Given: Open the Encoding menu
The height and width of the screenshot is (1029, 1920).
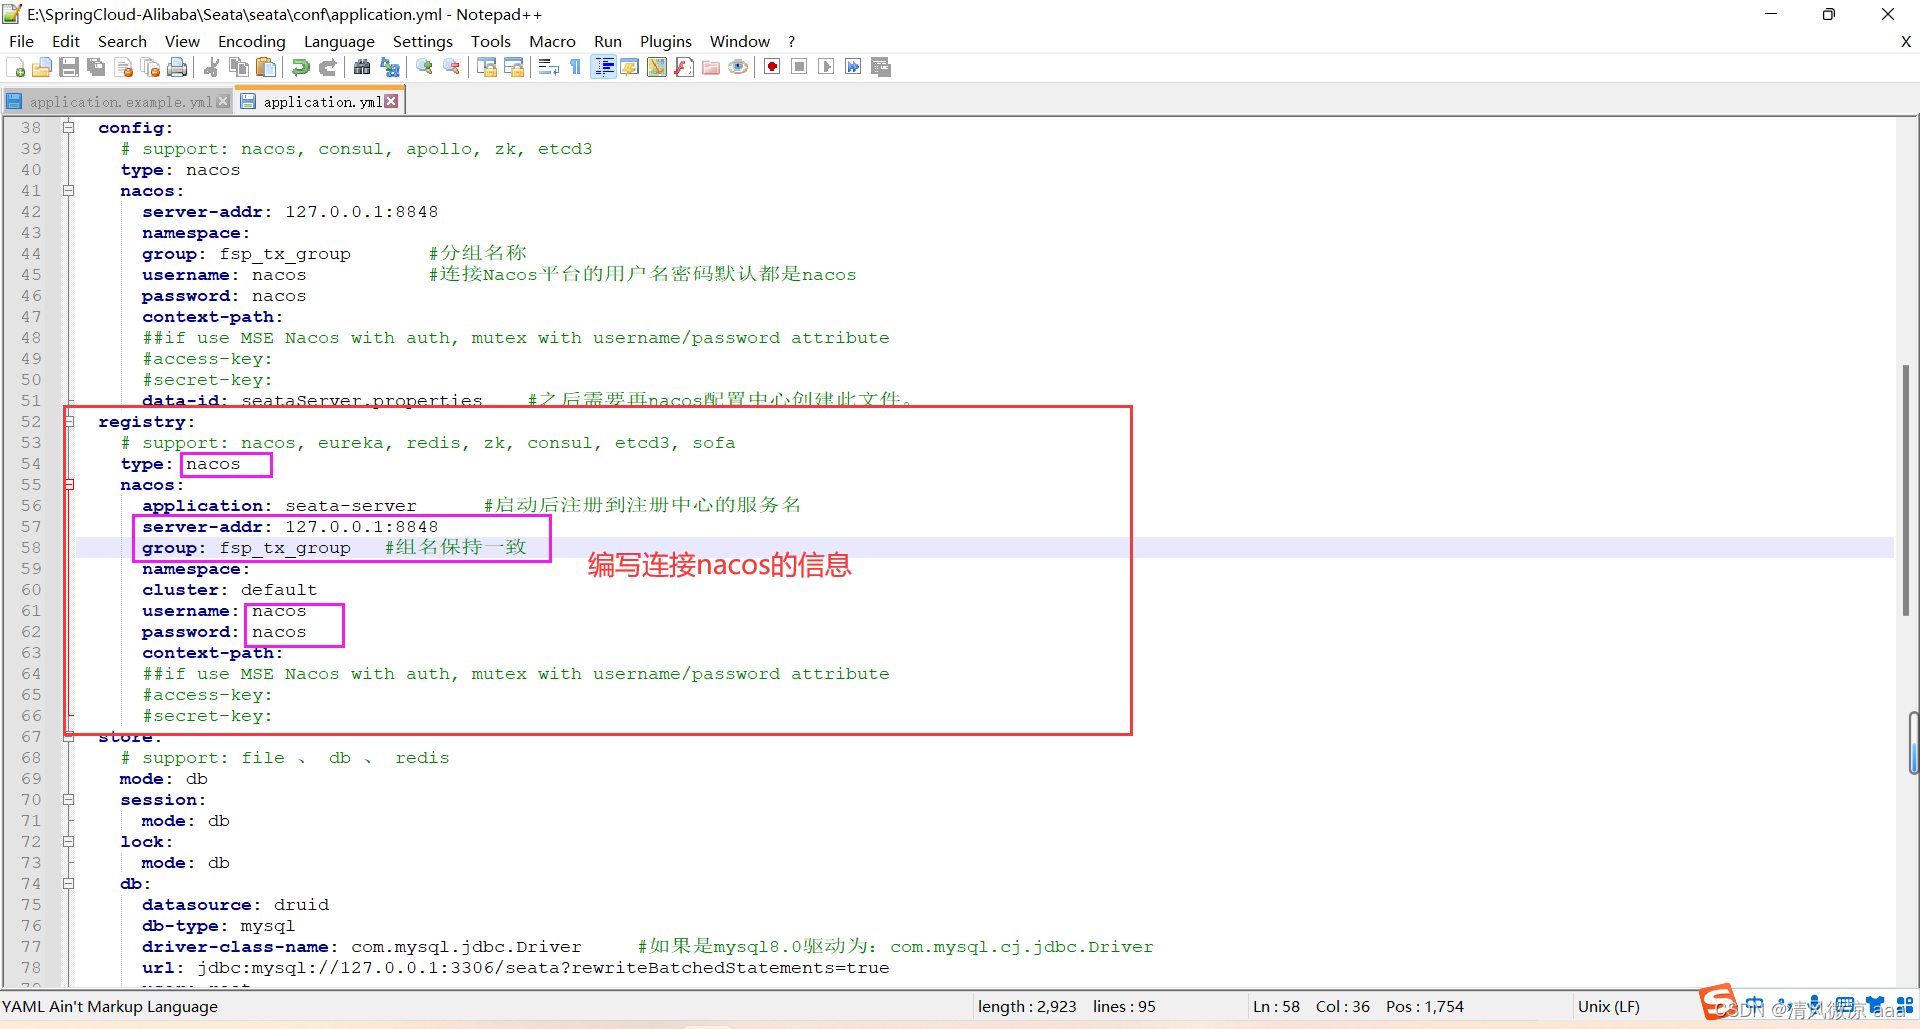Looking at the screenshot, I should point(252,41).
